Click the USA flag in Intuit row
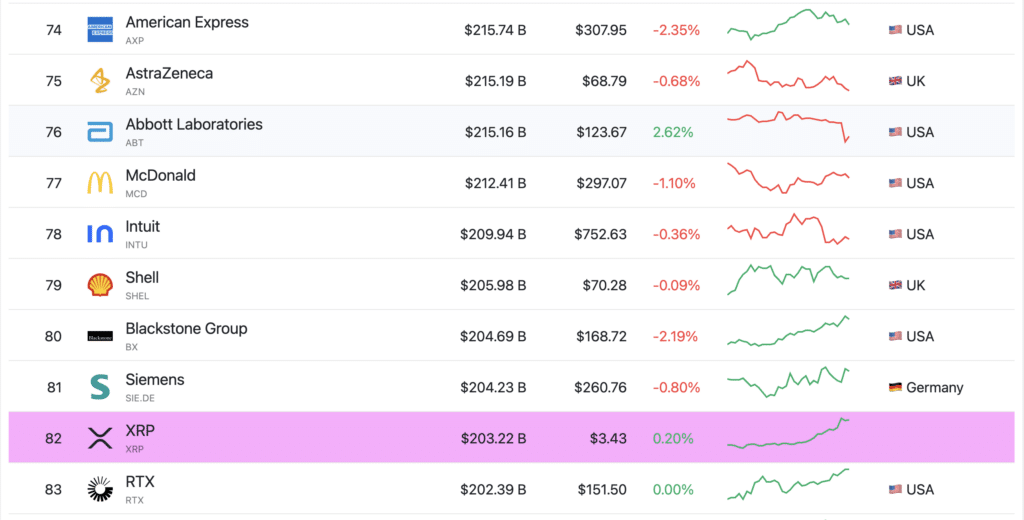Viewport: 1024px width, 520px height. 895,234
